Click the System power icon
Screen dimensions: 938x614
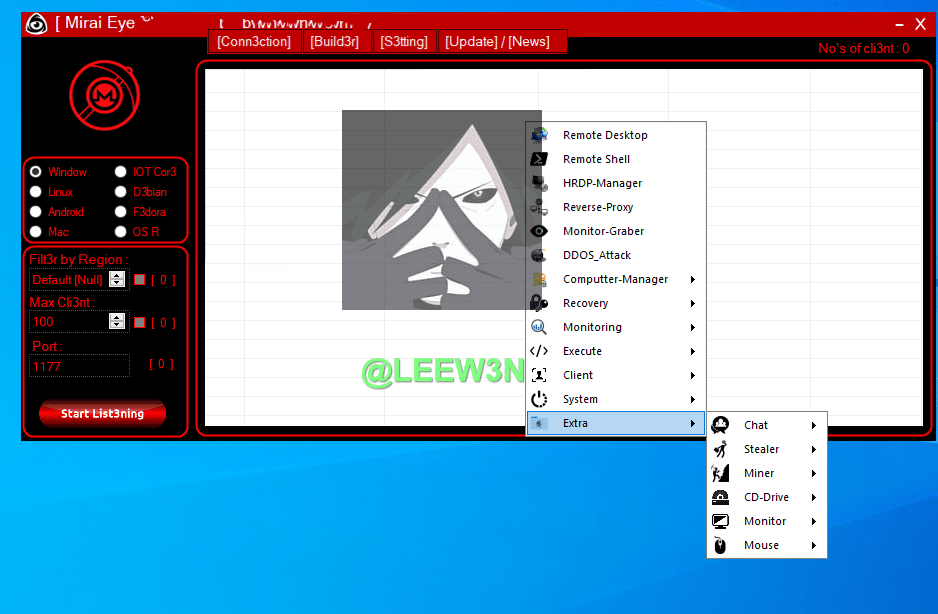tap(540, 399)
